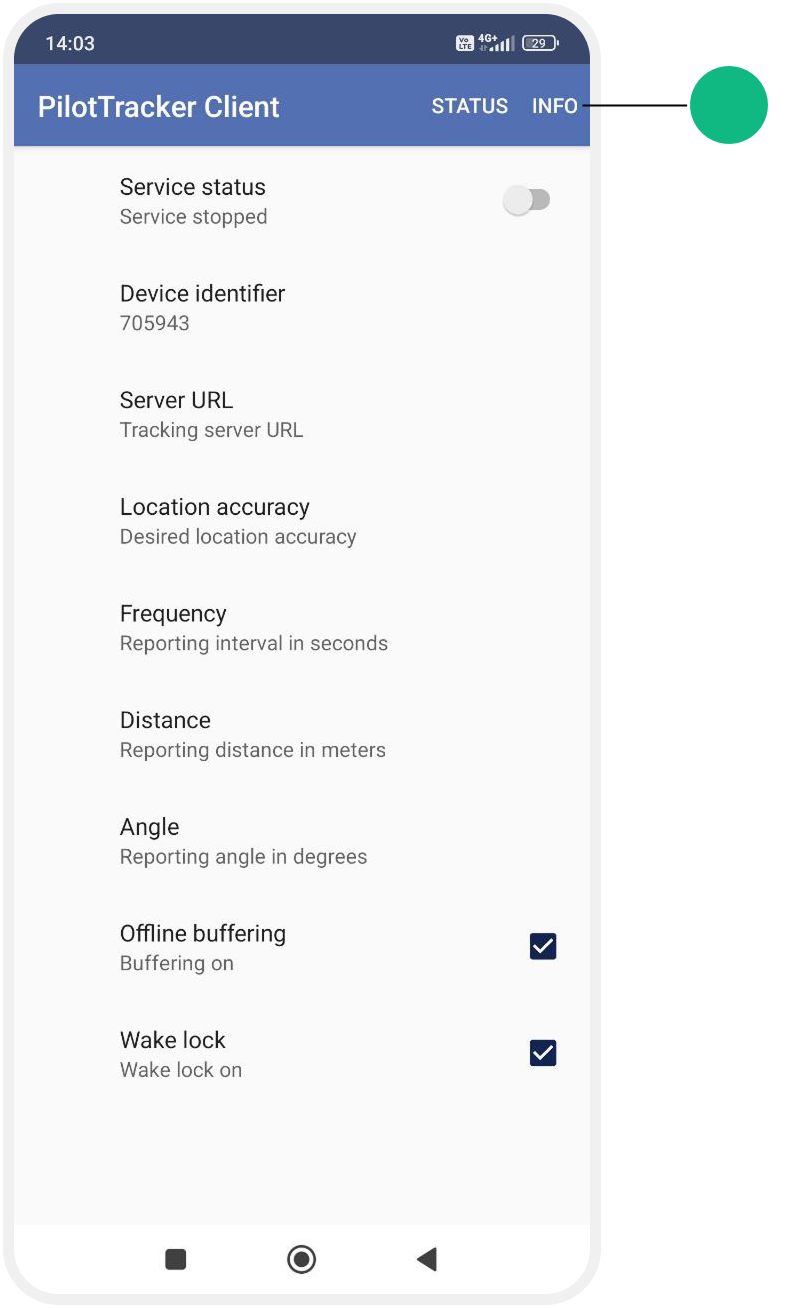Open the INFO menu item
Image resolution: width=792 pixels, height=1308 pixels.
click(x=554, y=106)
